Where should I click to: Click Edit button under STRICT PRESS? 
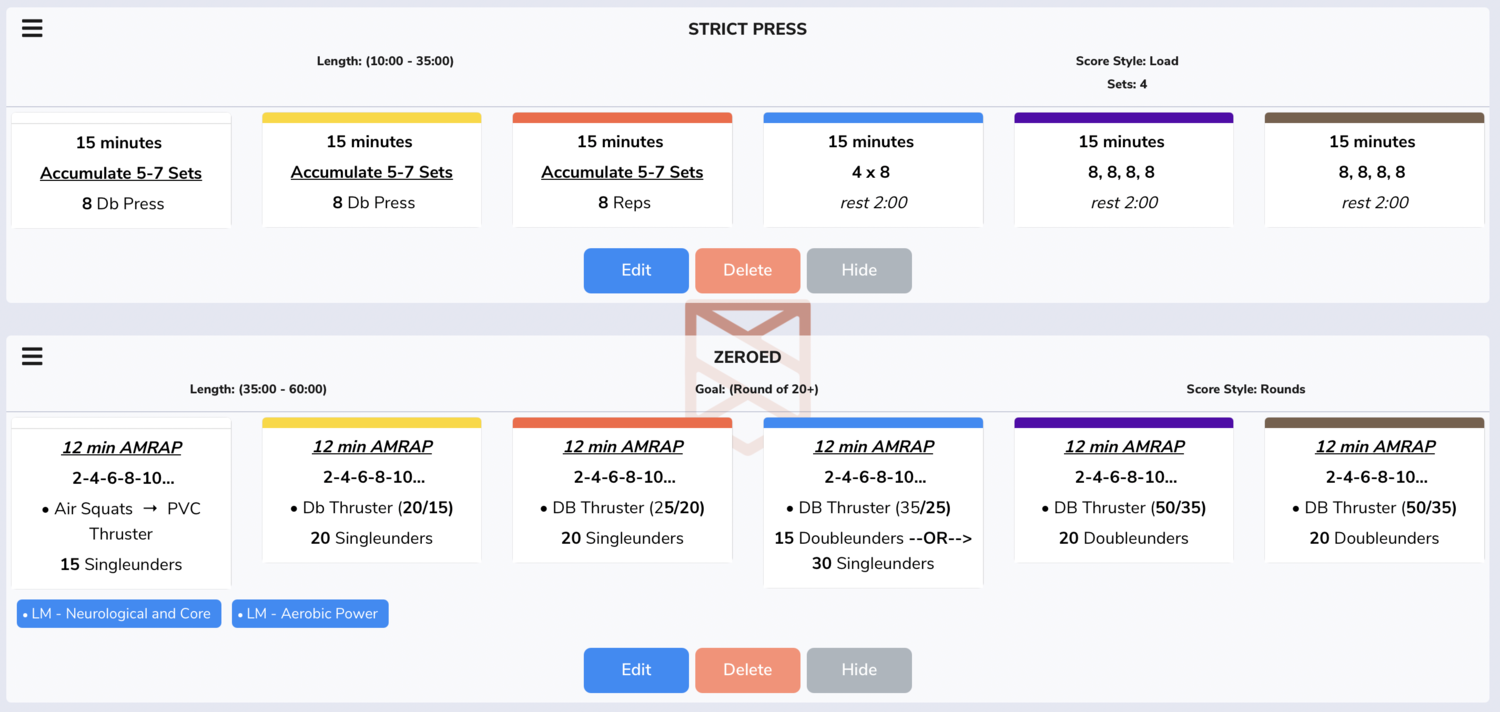[x=636, y=270]
